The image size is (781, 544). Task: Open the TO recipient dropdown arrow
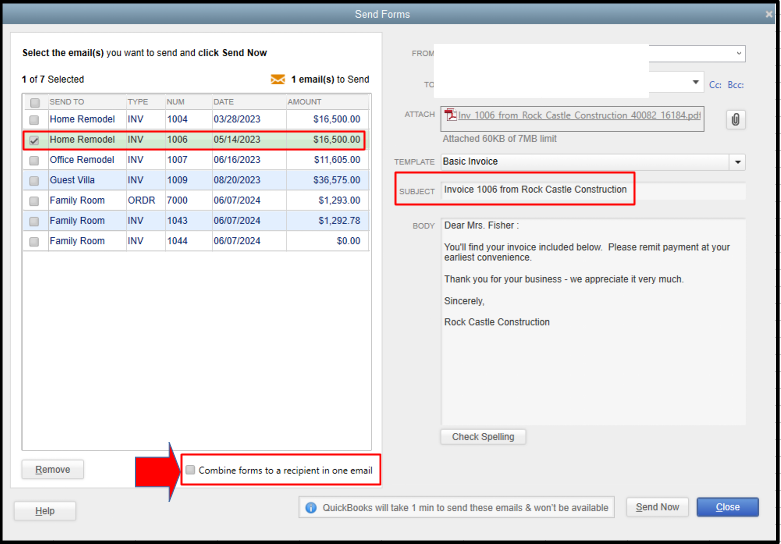click(696, 82)
